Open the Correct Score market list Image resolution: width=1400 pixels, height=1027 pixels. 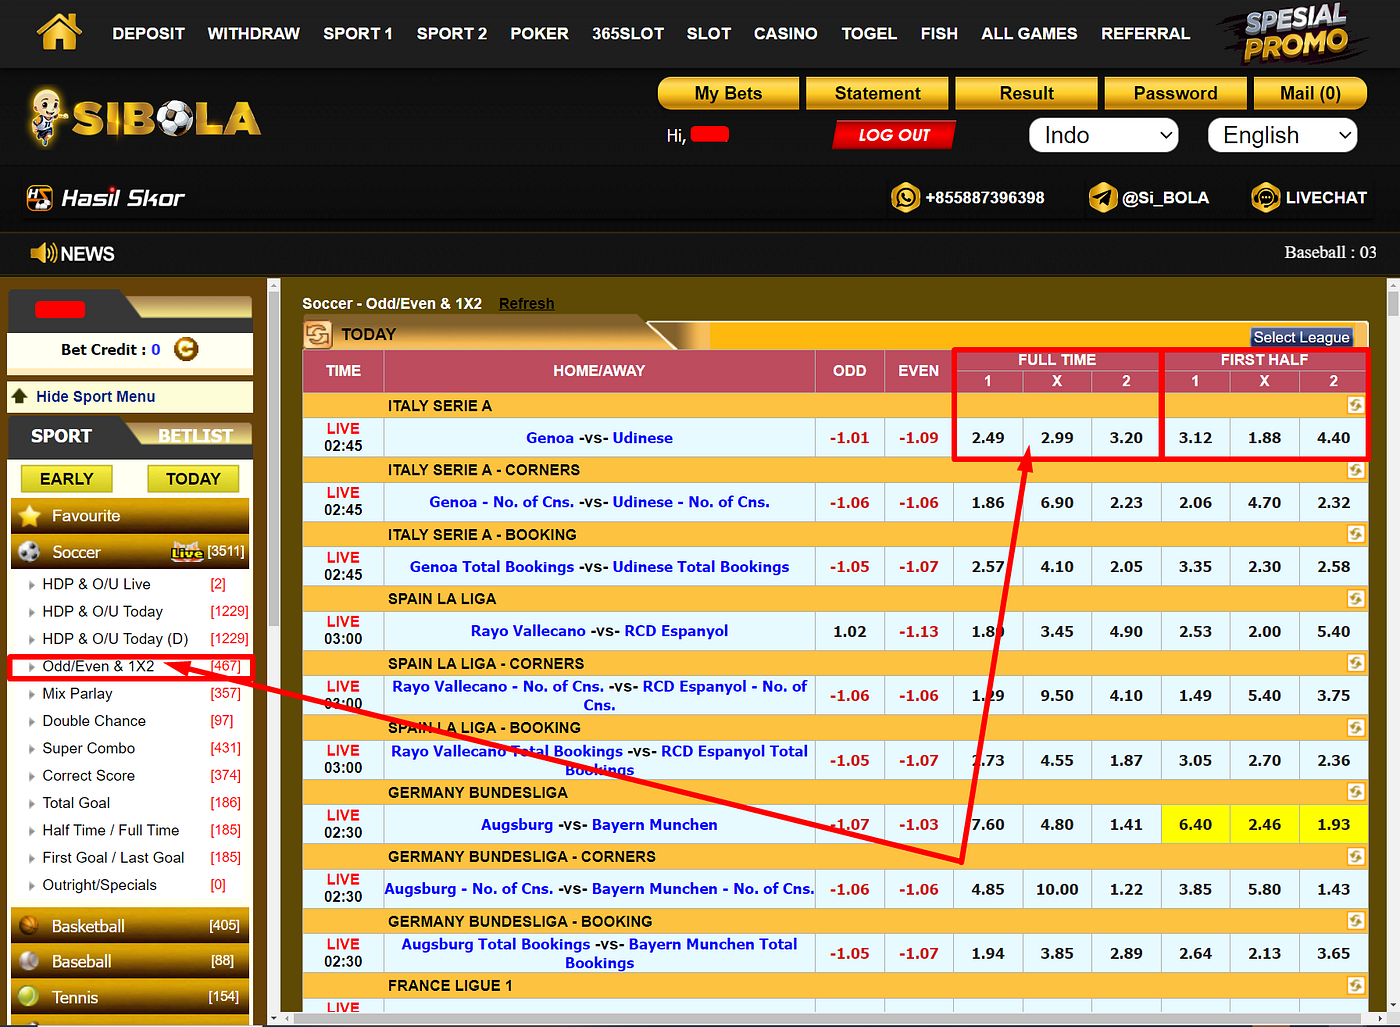point(88,776)
